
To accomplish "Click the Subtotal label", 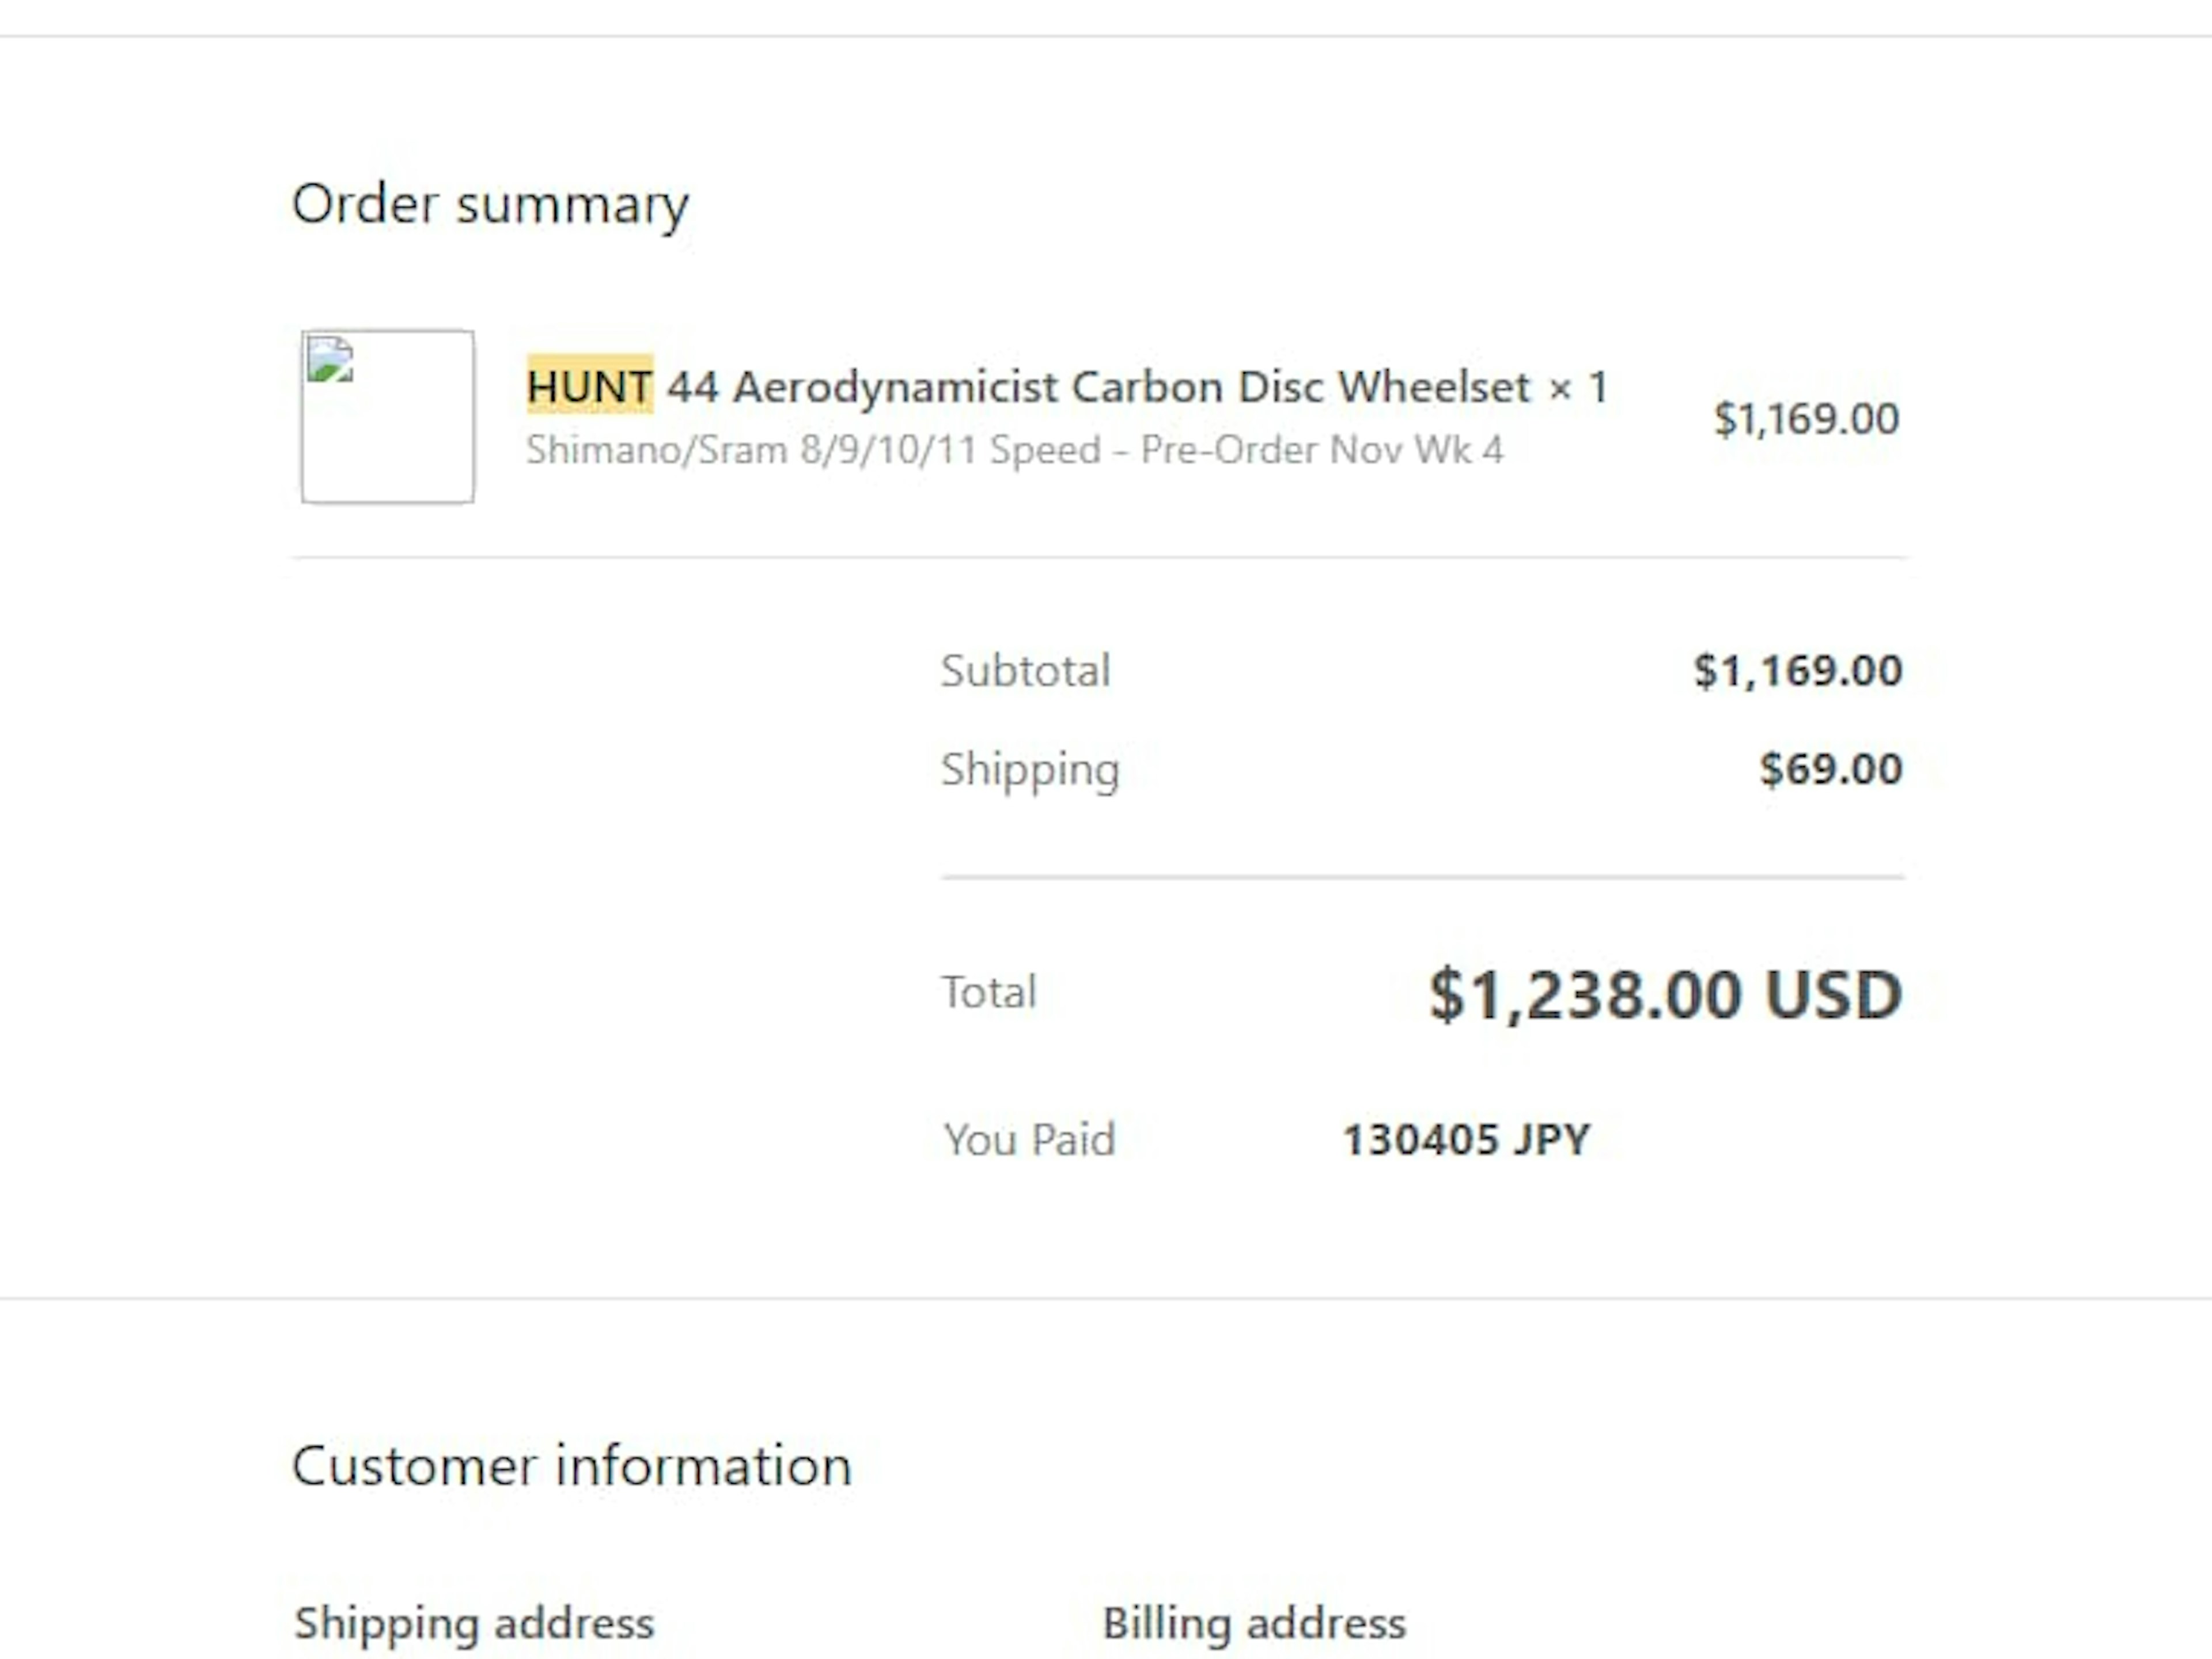I will tap(1025, 670).
